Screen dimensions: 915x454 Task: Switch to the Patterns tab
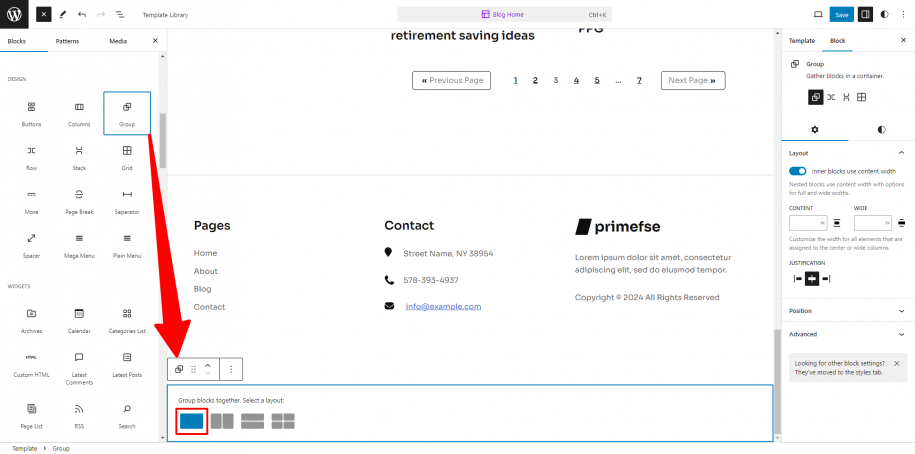point(67,41)
